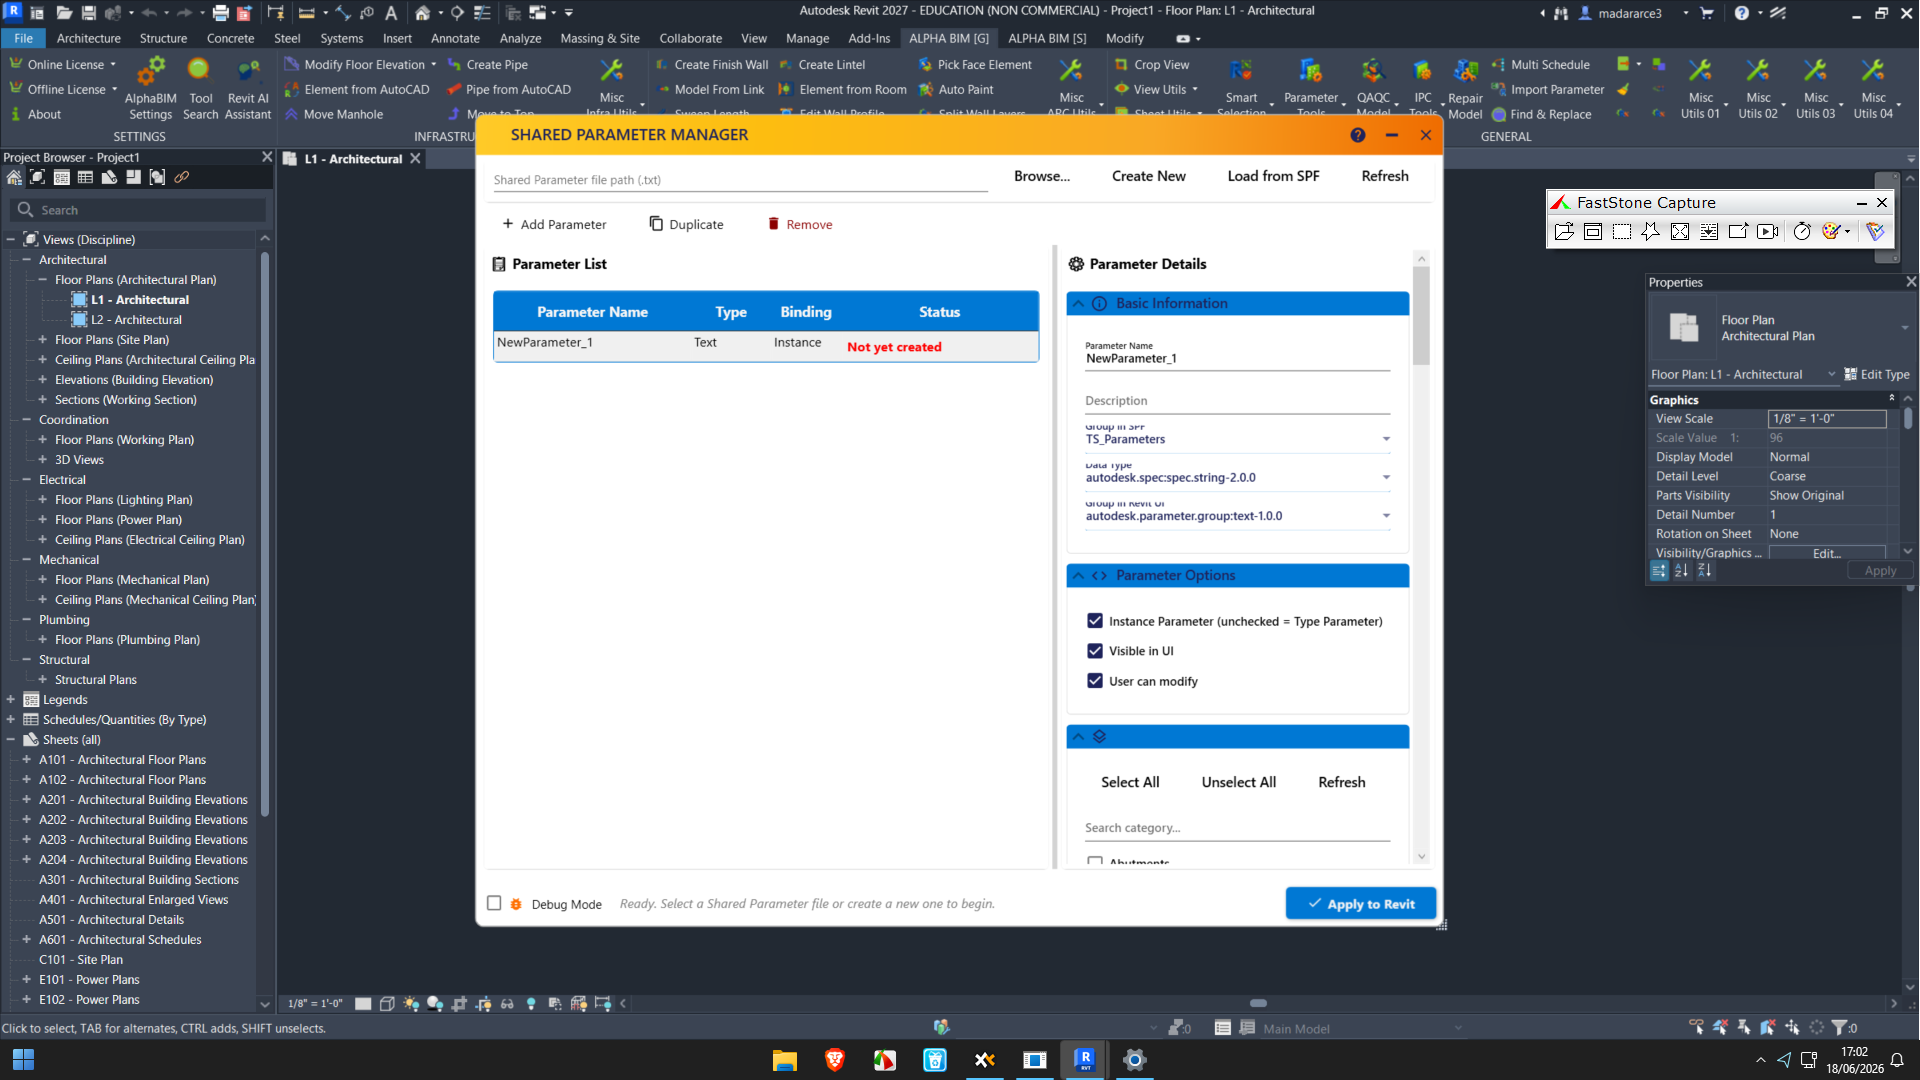Open the Annotate ribbon tab

pyautogui.click(x=455, y=38)
